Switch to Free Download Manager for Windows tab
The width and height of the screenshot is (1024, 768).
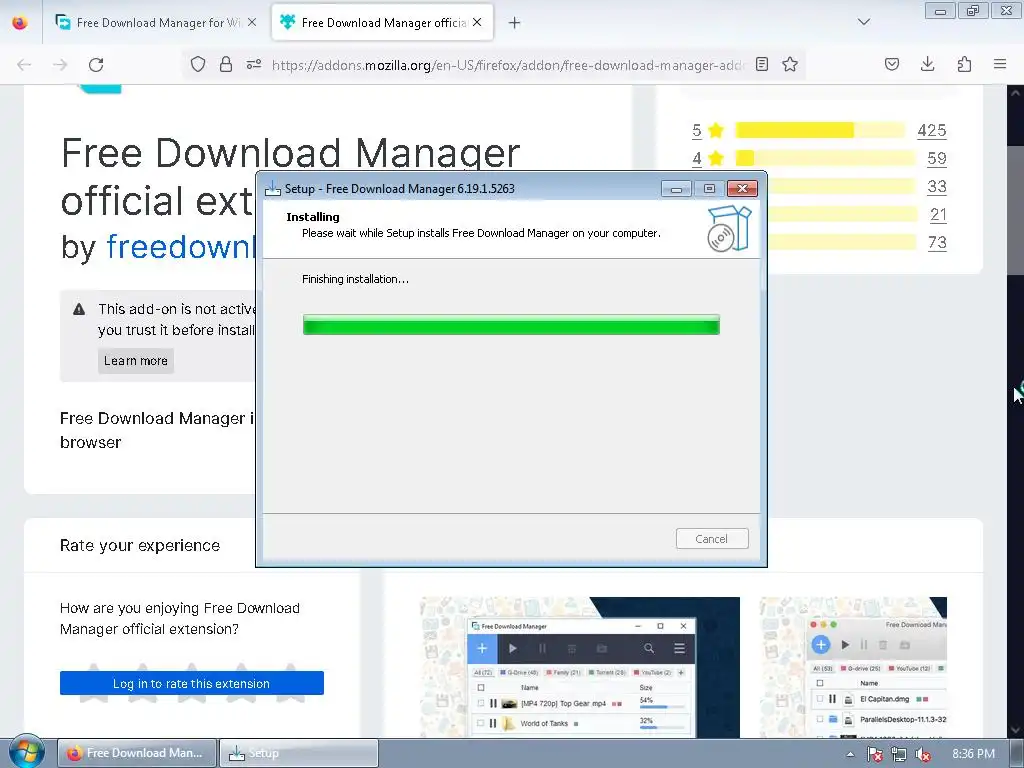coord(157,23)
